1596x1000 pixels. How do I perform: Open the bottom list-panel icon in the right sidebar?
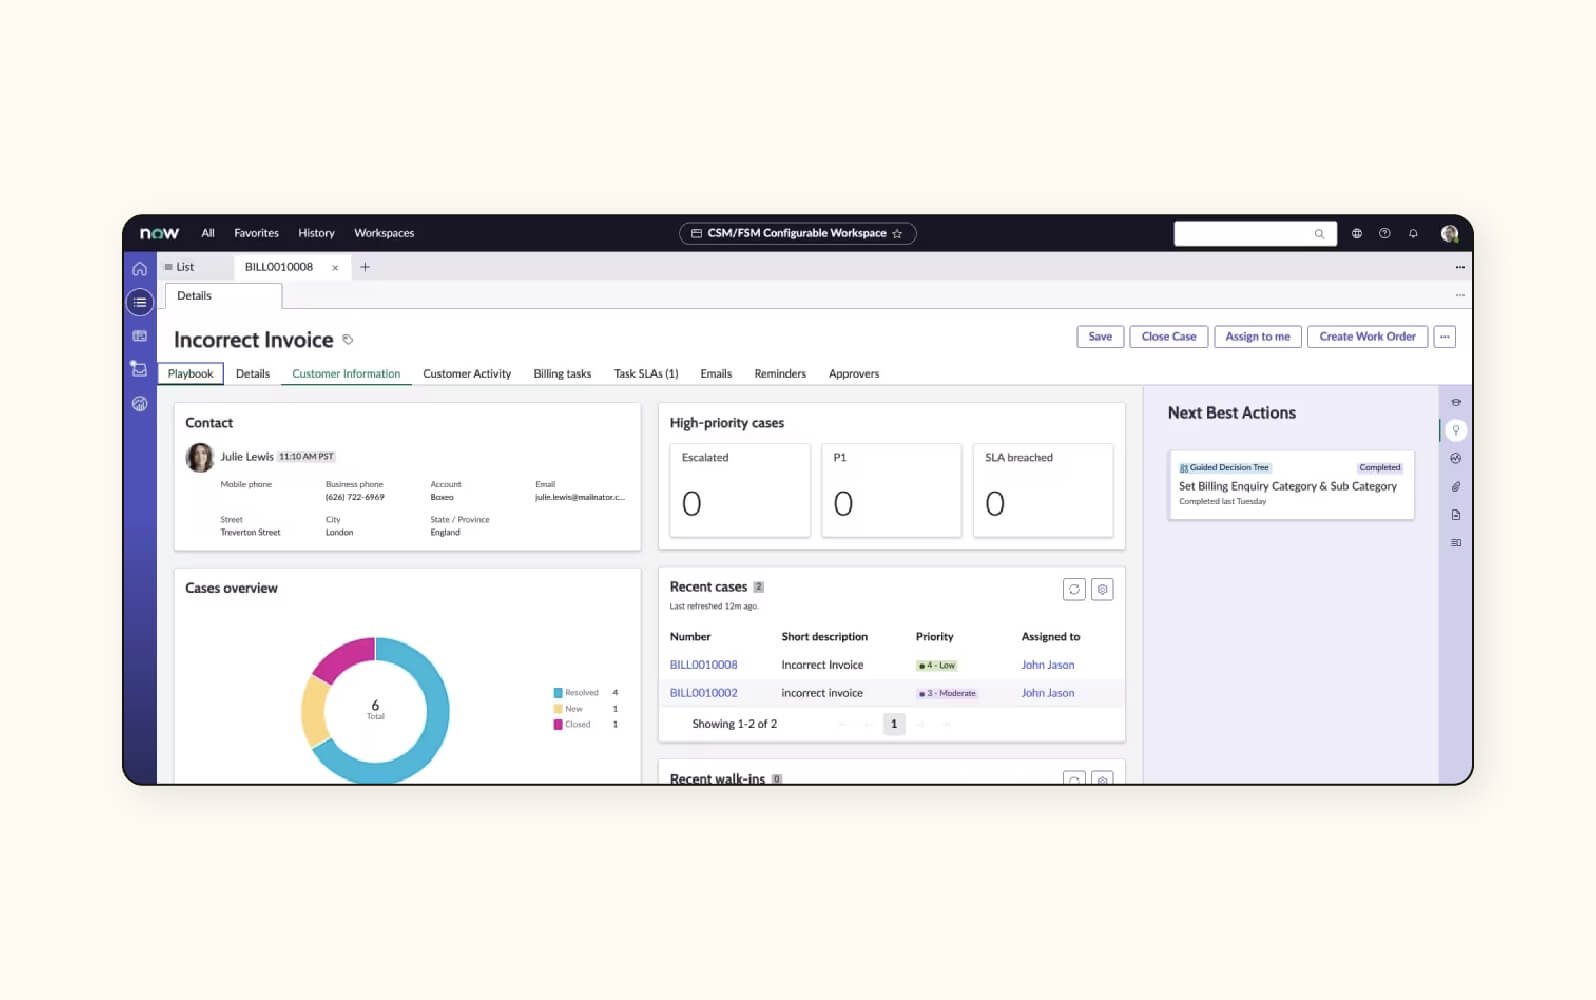[1456, 542]
